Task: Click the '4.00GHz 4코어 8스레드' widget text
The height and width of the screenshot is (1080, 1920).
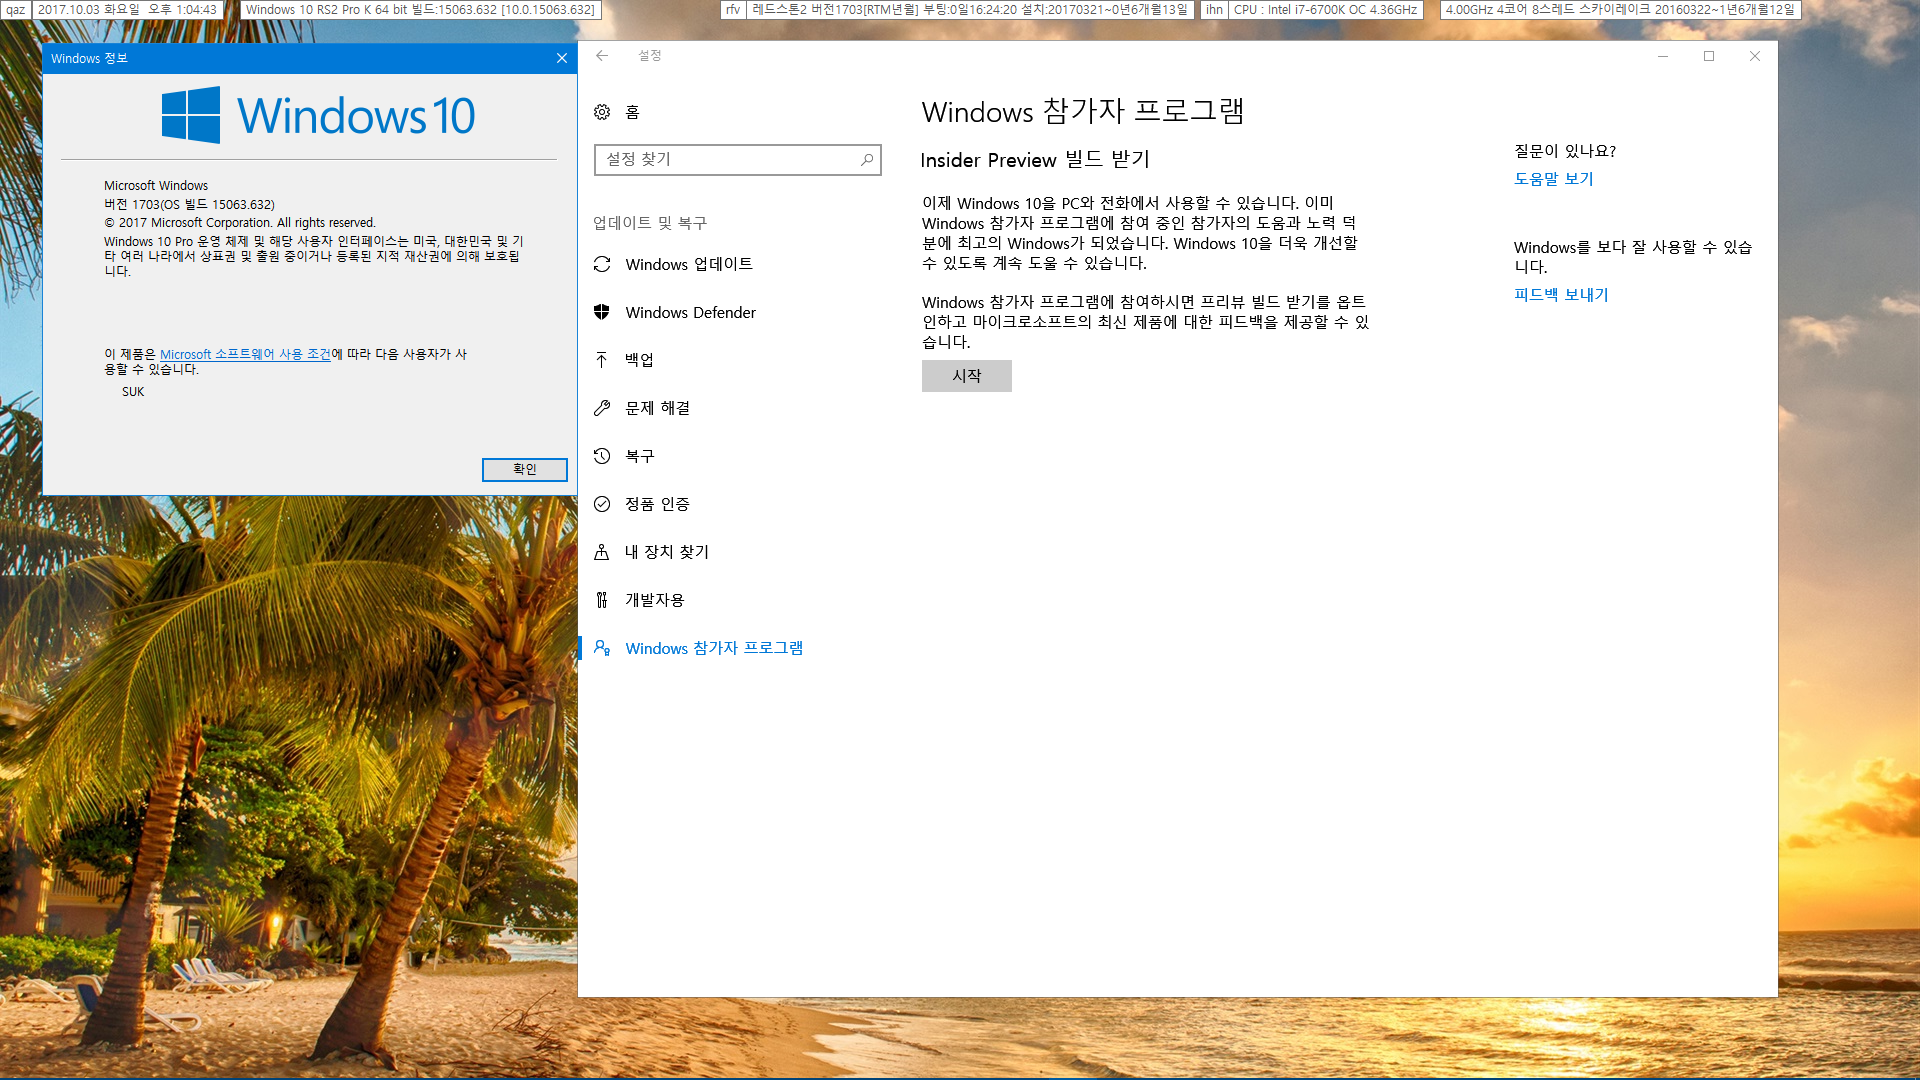Action: click(1620, 10)
